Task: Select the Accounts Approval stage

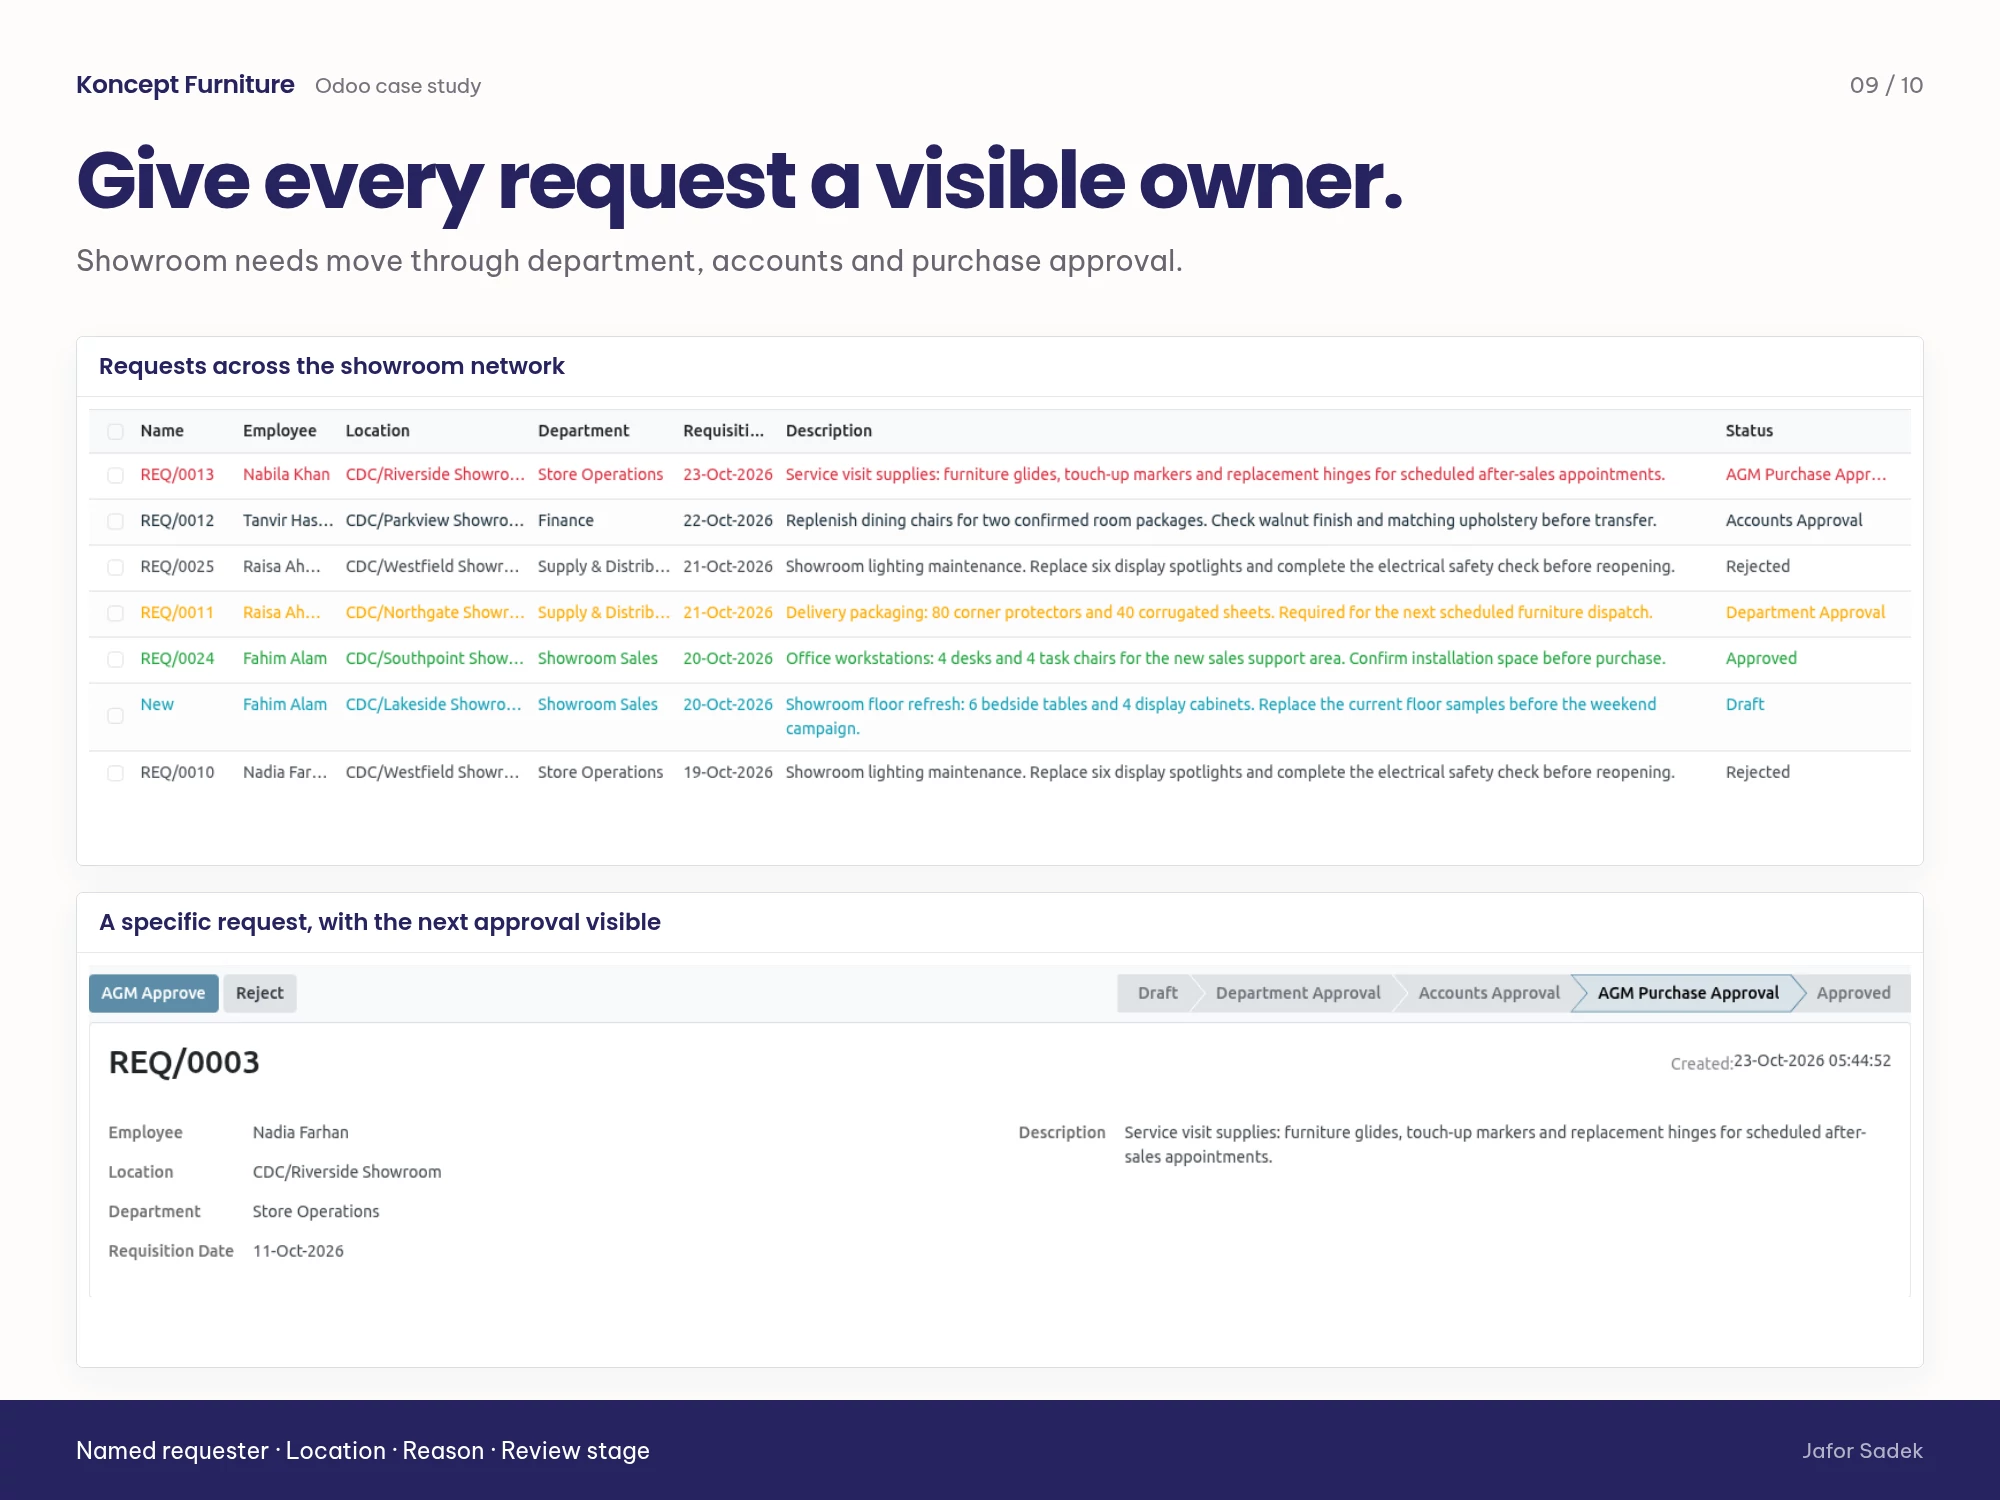Action: pos(1489,993)
